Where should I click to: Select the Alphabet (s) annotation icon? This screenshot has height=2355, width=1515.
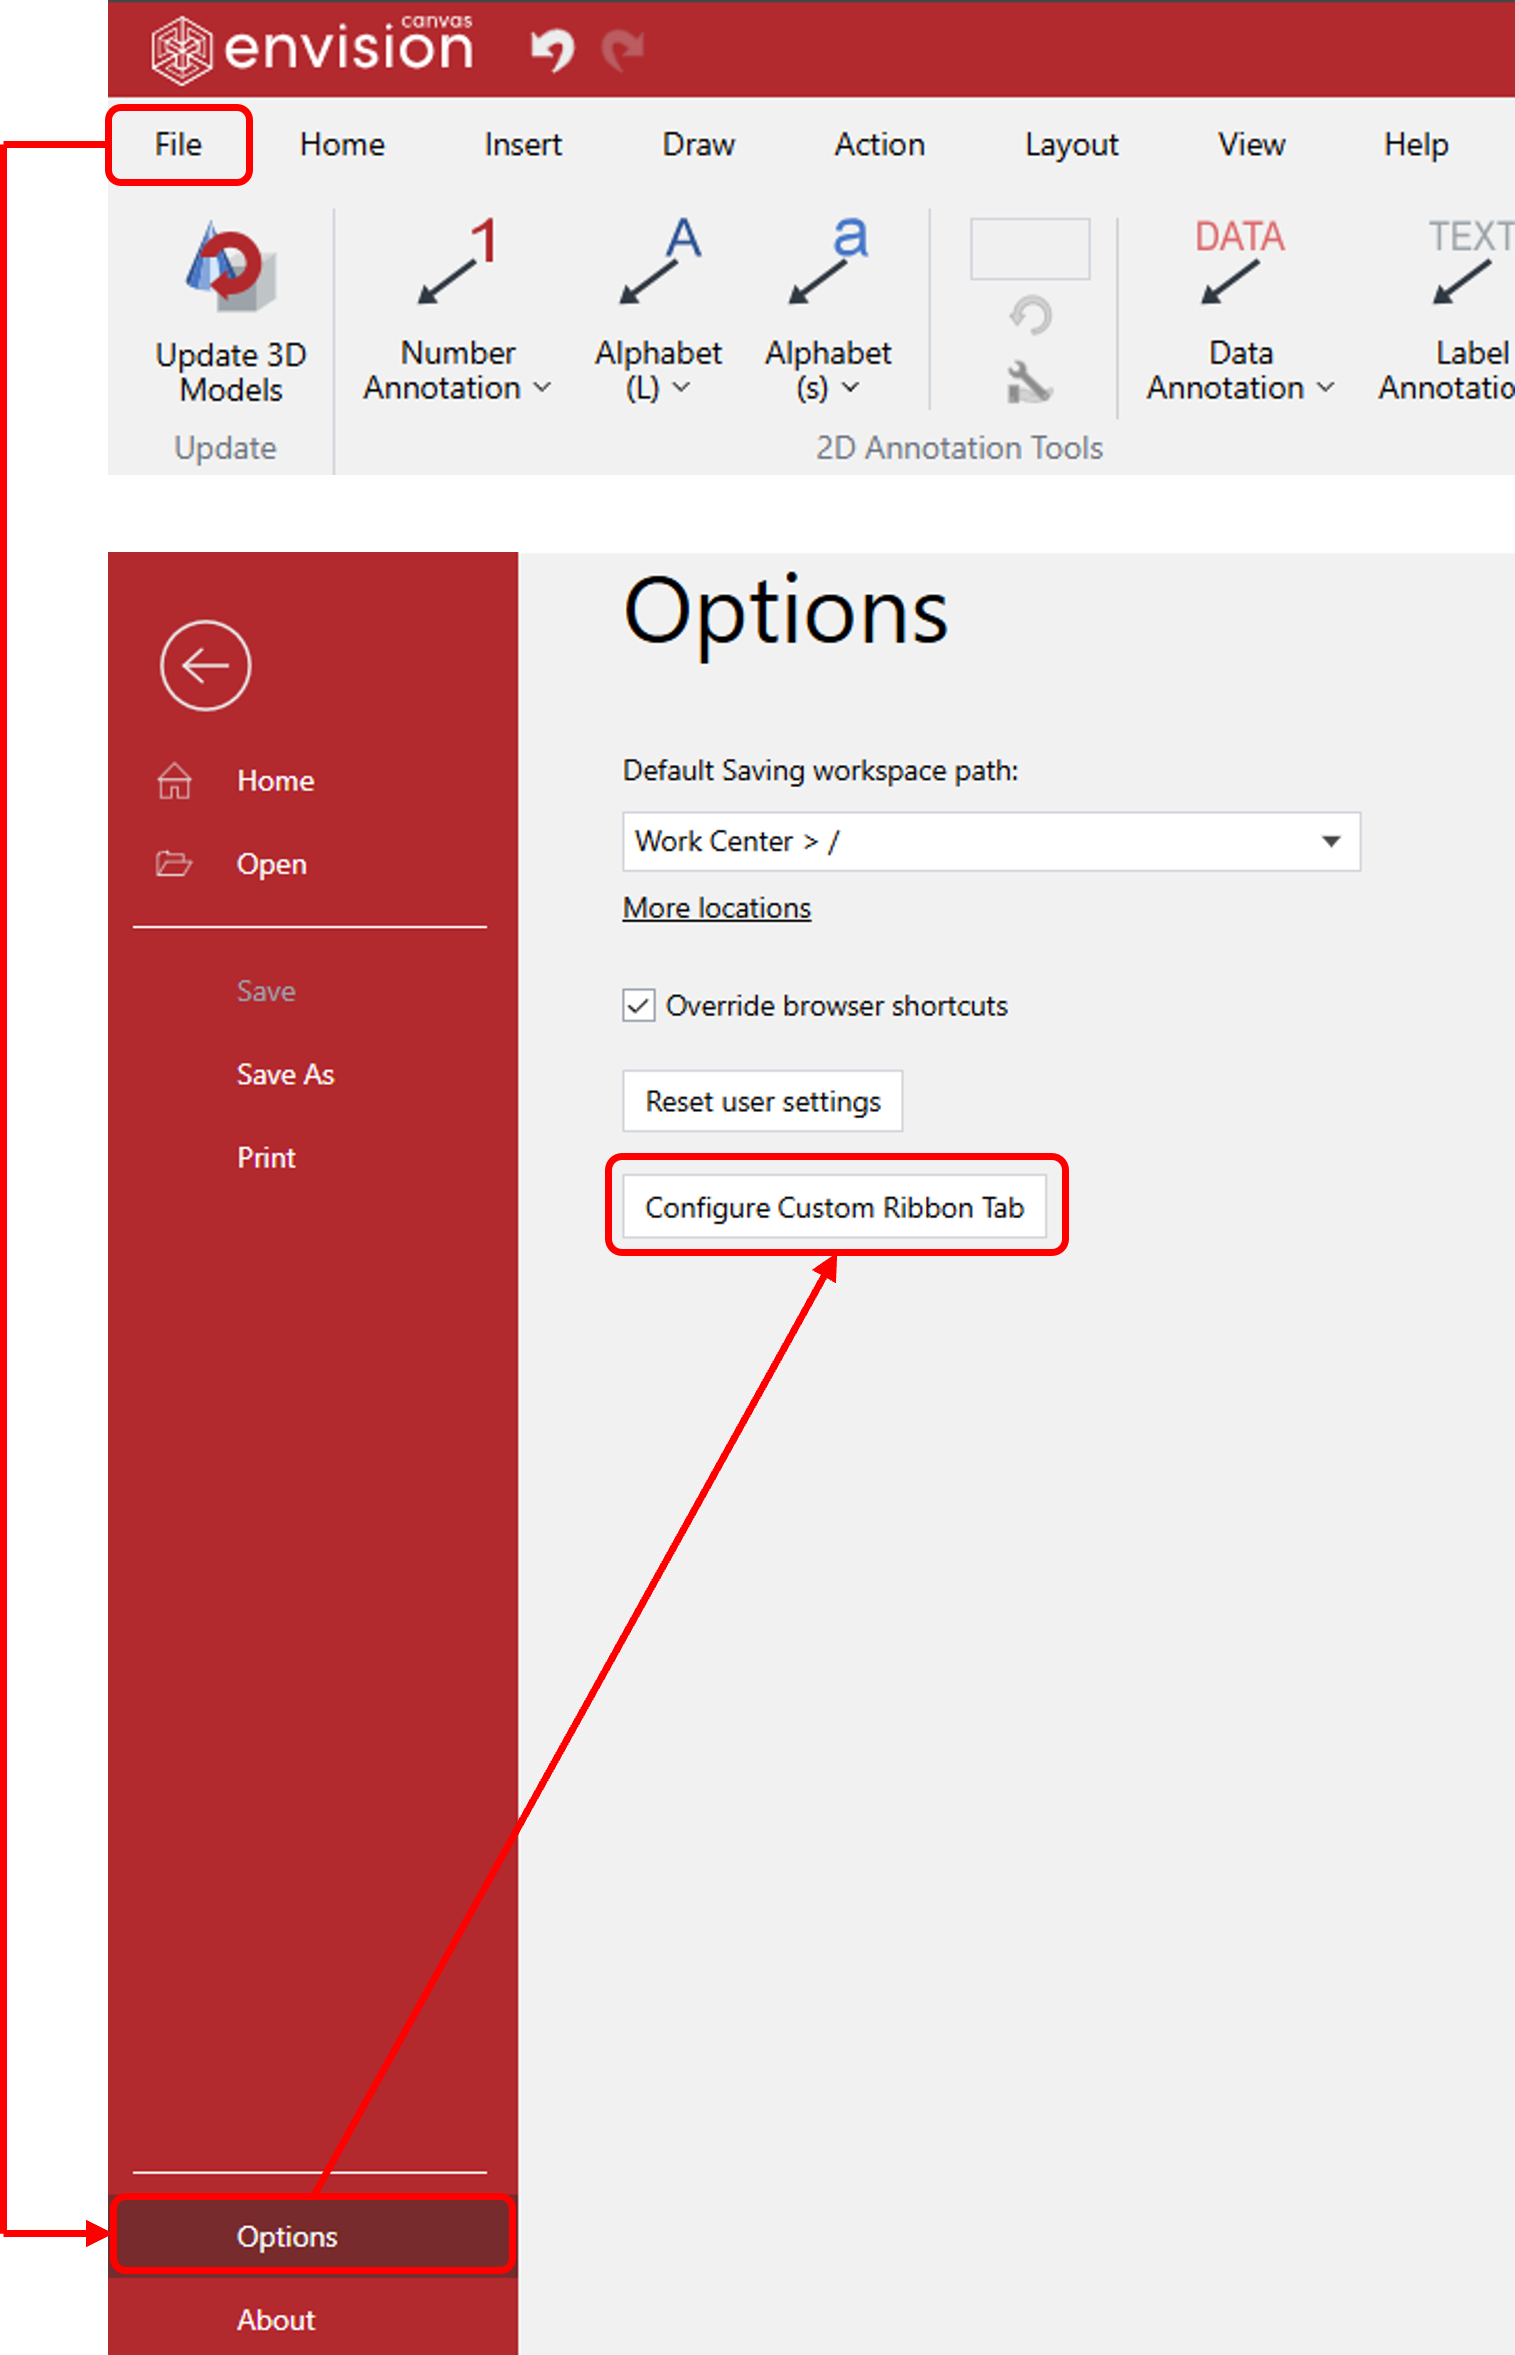(x=828, y=262)
